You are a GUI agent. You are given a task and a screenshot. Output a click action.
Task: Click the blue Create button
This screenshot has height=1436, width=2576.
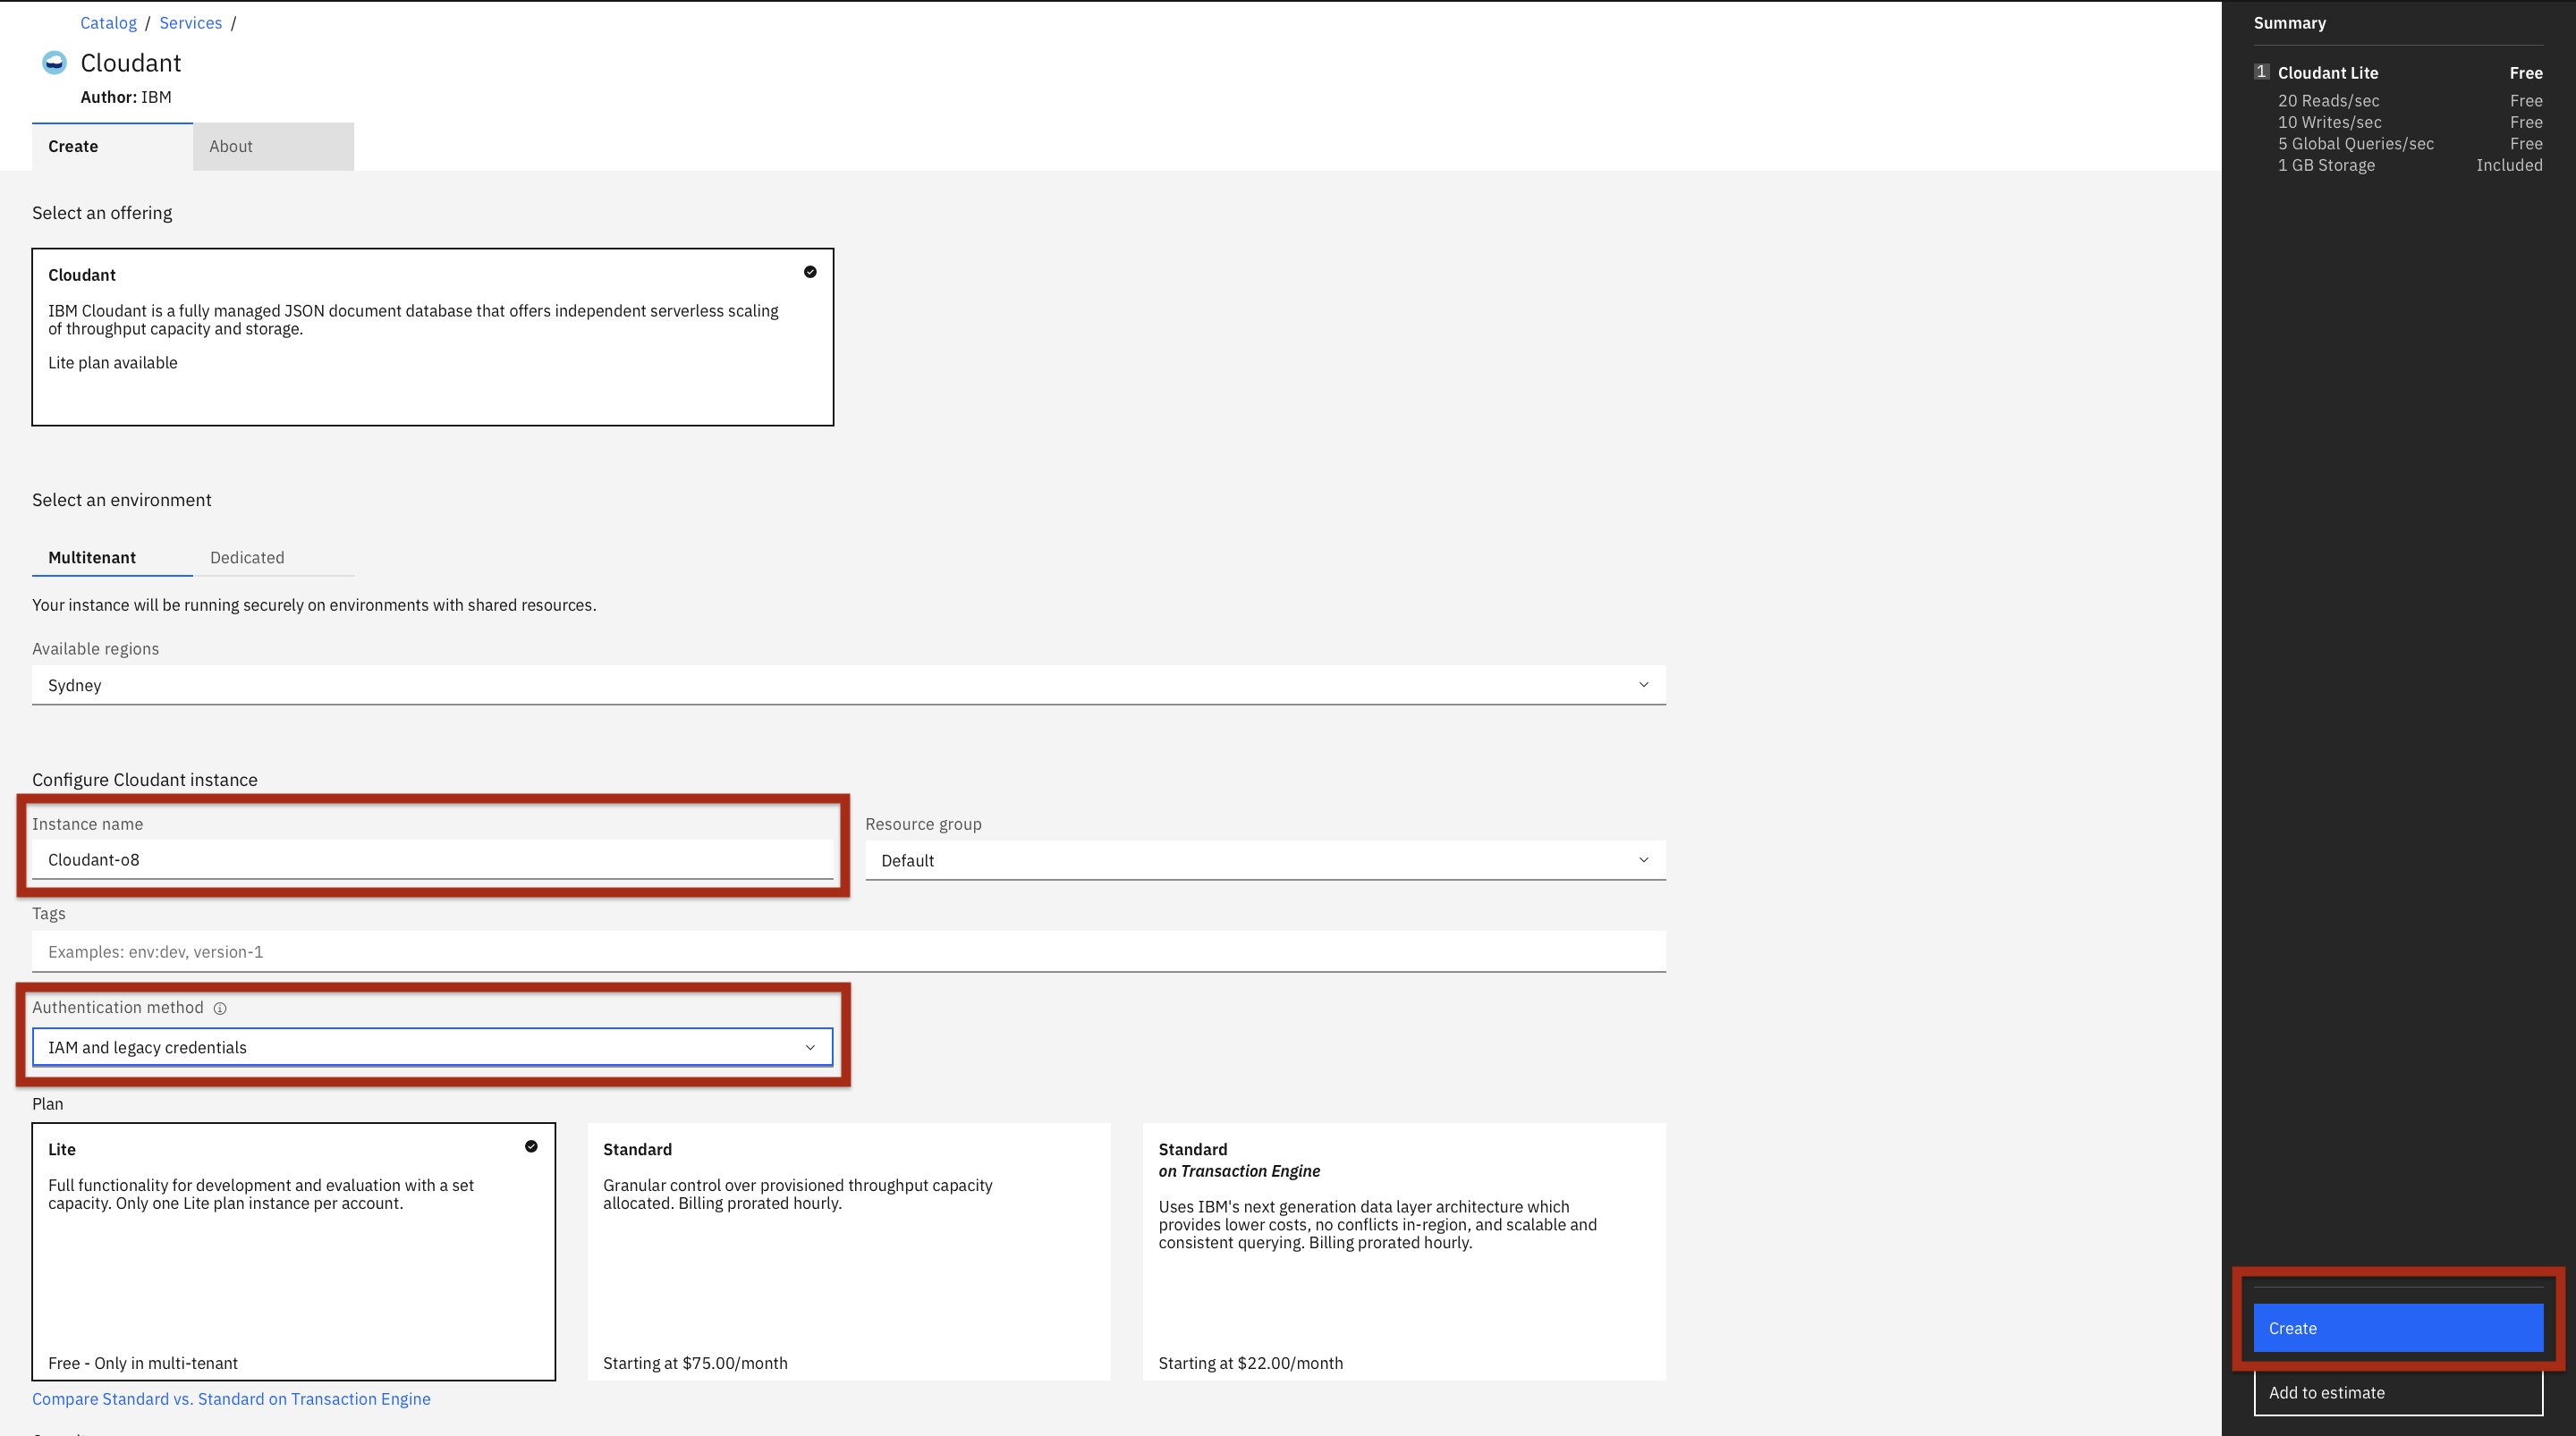2398,1328
